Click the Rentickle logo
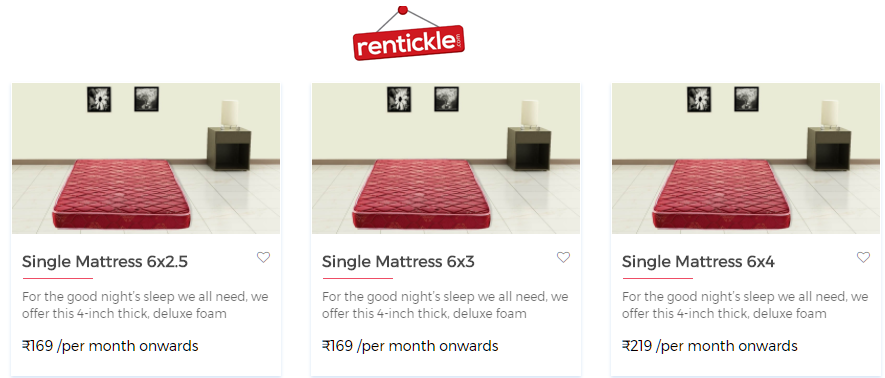The image size is (885, 378). 409,34
